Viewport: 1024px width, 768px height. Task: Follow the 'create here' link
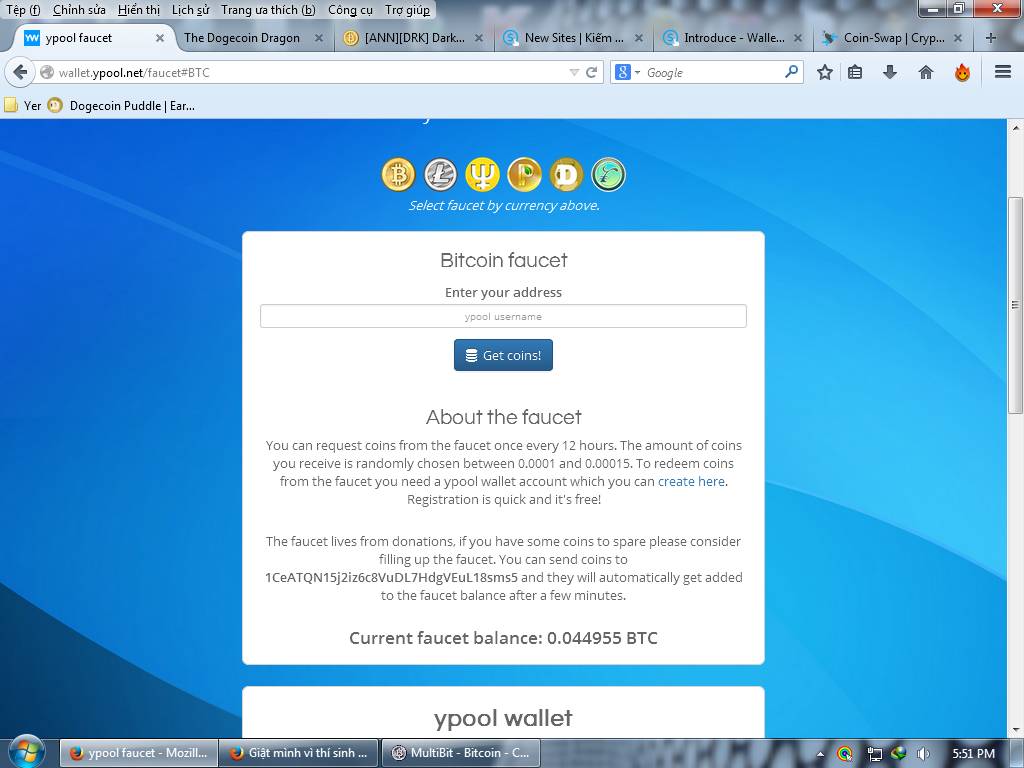click(x=691, y=481)
